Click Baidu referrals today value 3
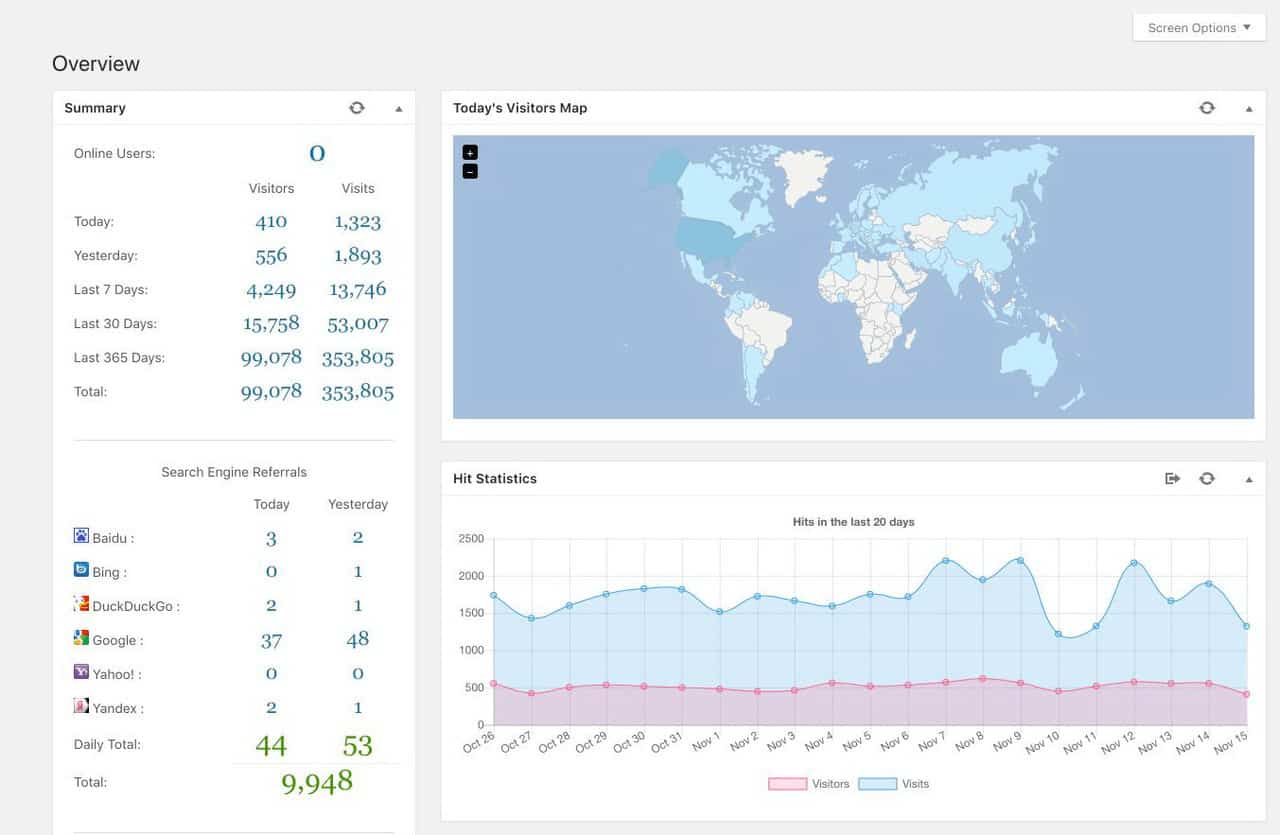The width and height of the screenshot is (1280, 835). 271,539
